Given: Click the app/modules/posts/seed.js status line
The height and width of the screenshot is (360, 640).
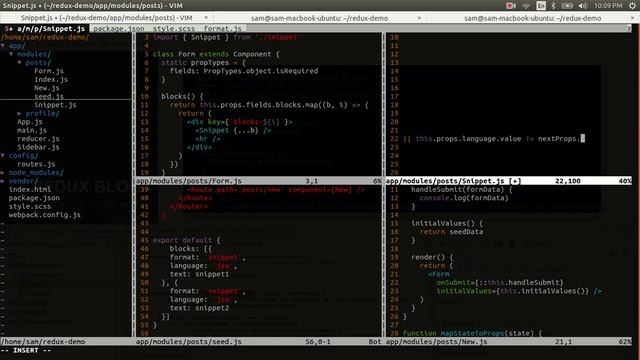Looking at the screenshot, I should coord(259,342).
